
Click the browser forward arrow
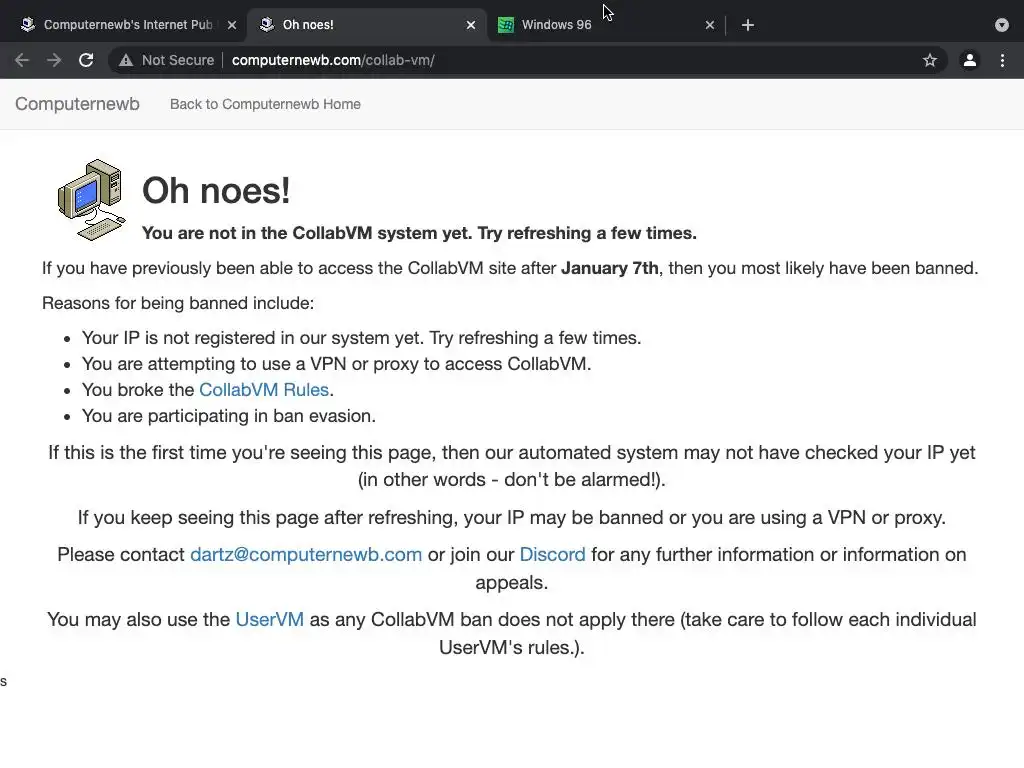pyautogui.click(x=54, y=60)
